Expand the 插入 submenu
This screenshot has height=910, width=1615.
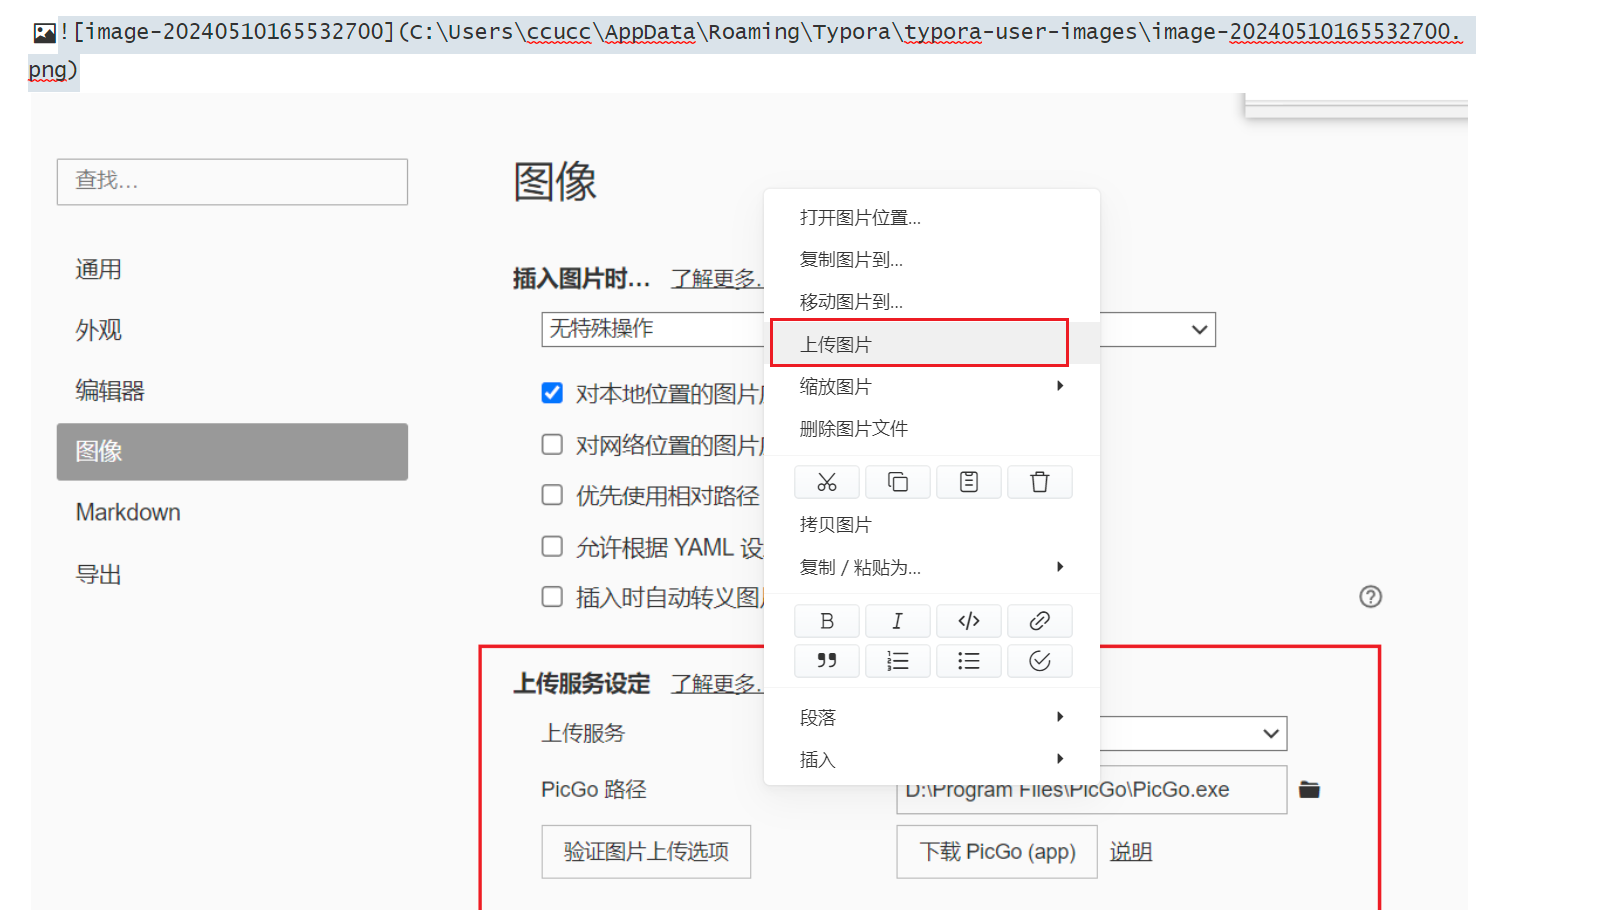[932, 759]
